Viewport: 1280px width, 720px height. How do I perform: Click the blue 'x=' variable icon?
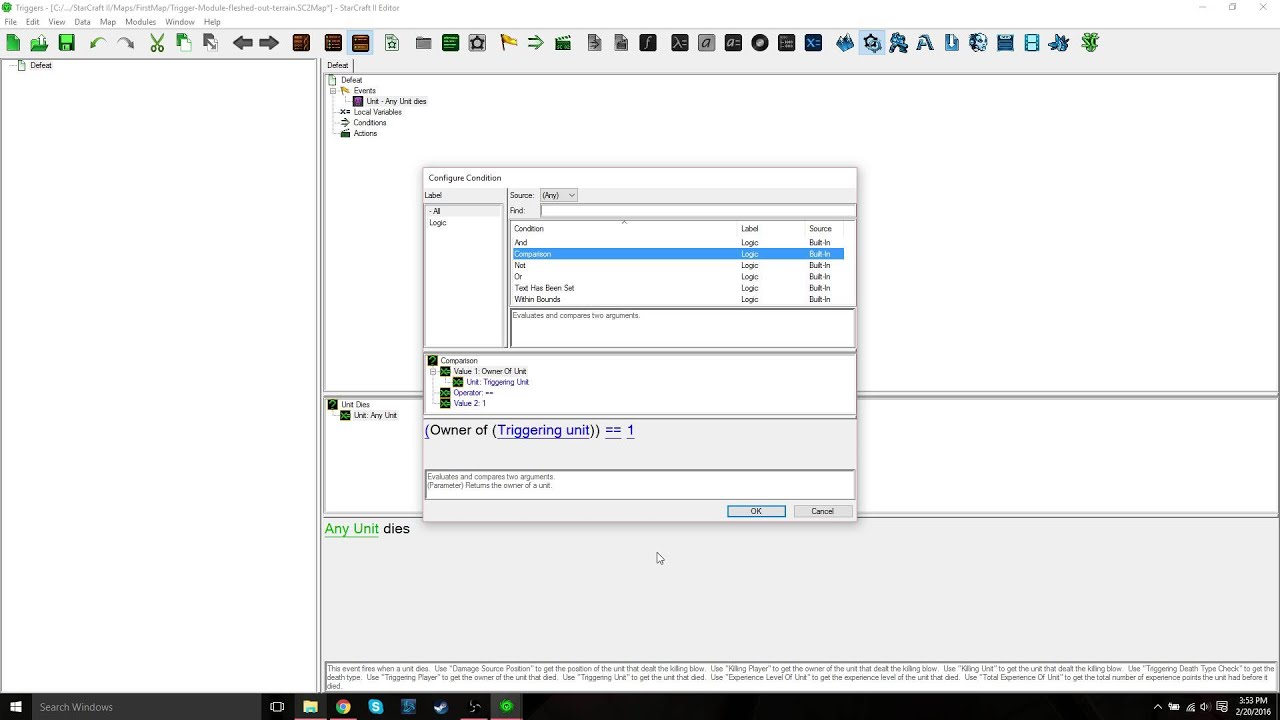(813, 43)
